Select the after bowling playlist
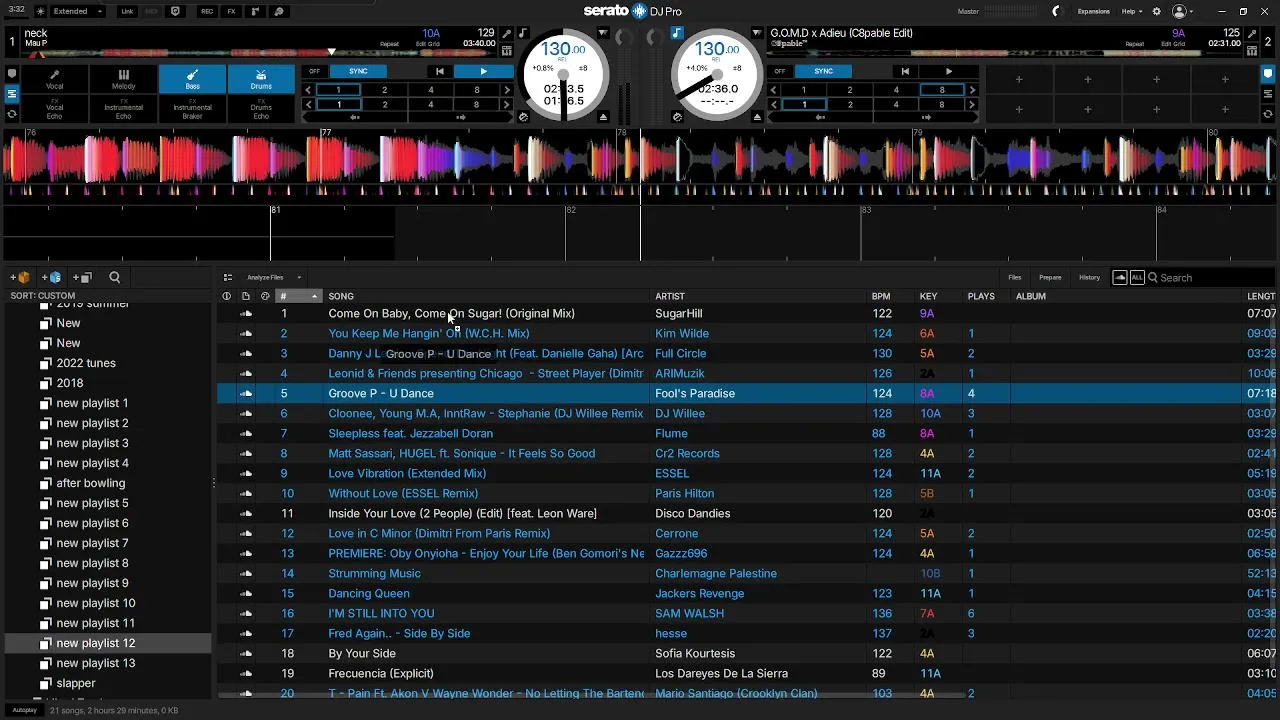This screenshot has width=1280, height=720. click(x=90, y=483)
